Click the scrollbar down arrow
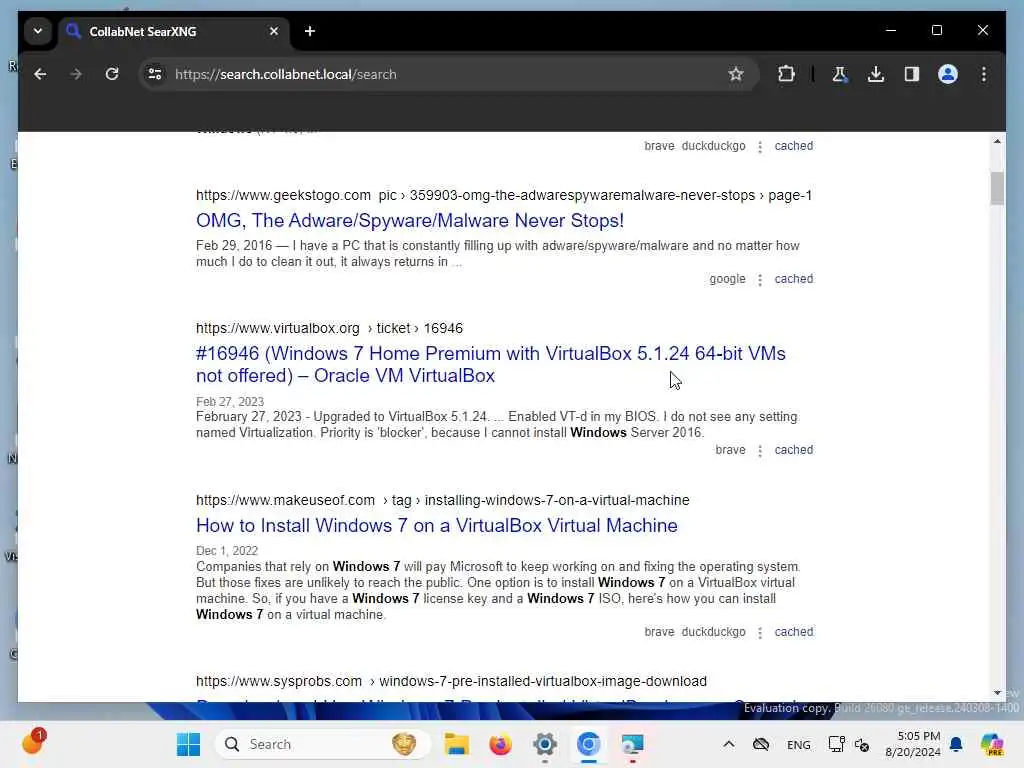This screenshot has width=1024, height=768. click(x=997, y=693)
